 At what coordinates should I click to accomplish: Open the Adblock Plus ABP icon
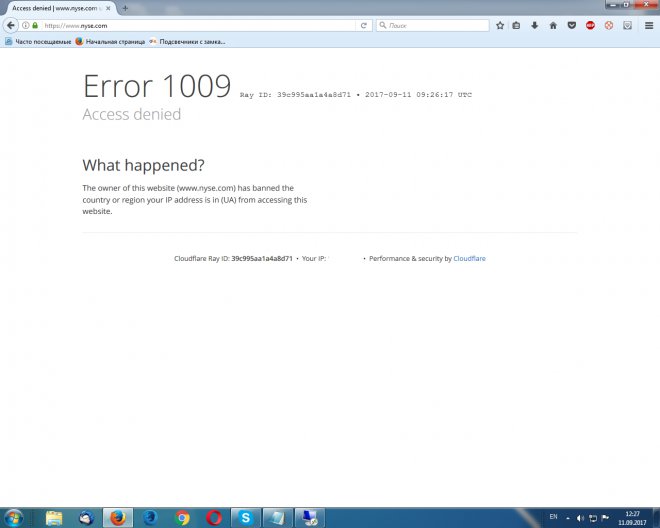tap(590, 25)
